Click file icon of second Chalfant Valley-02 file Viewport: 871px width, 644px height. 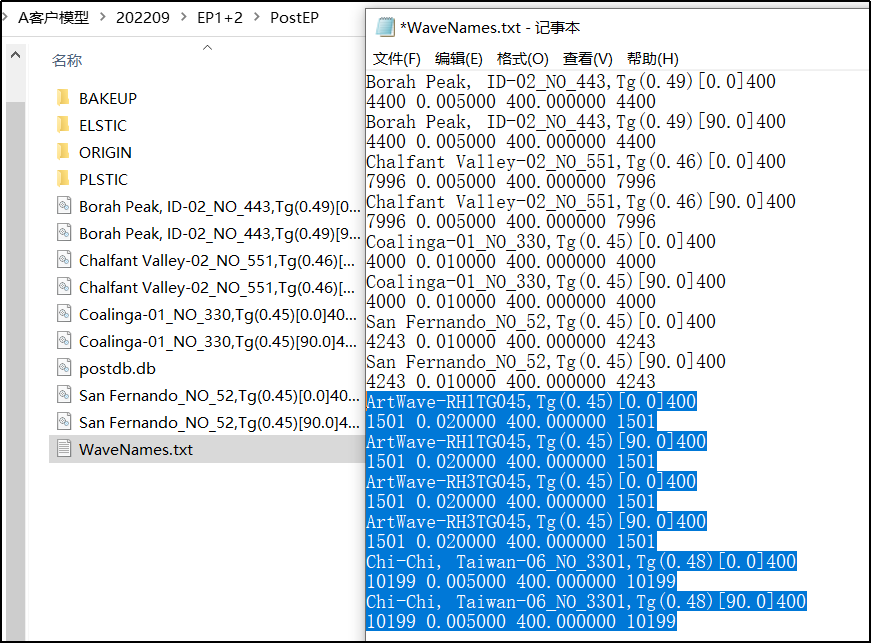click(64, 287)
